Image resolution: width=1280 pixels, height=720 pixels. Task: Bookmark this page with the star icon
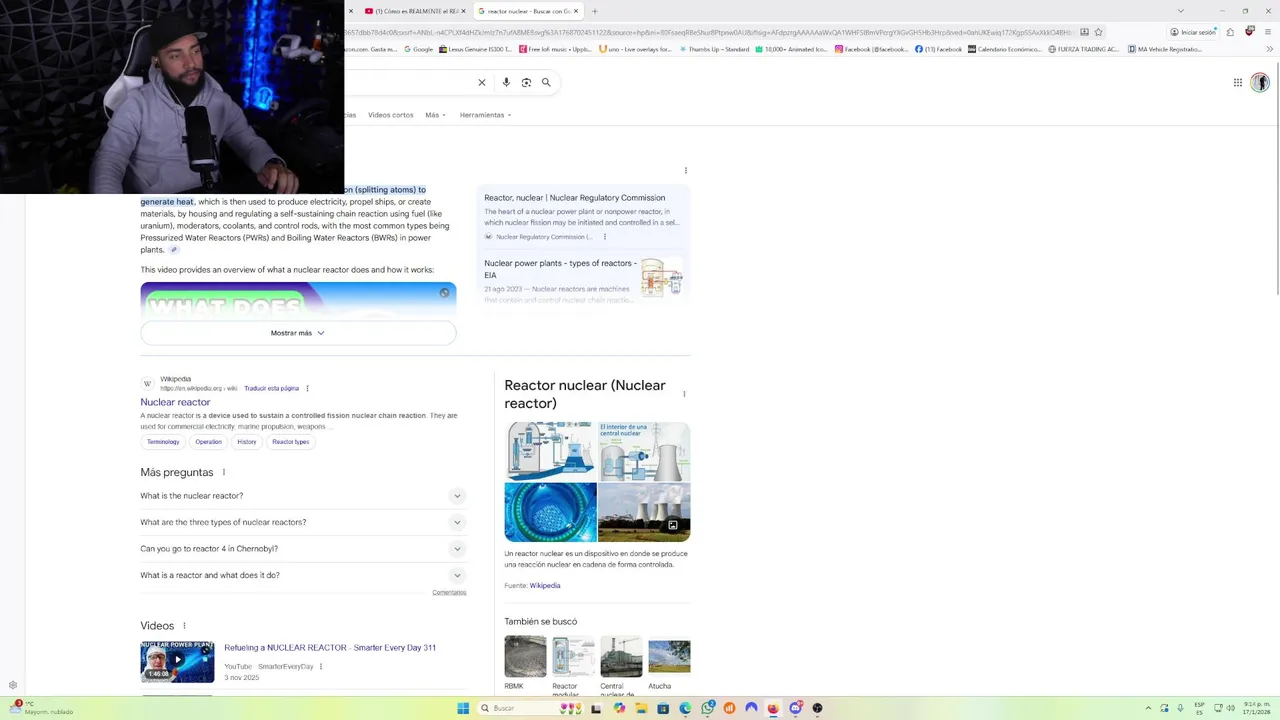(1096, 32)
